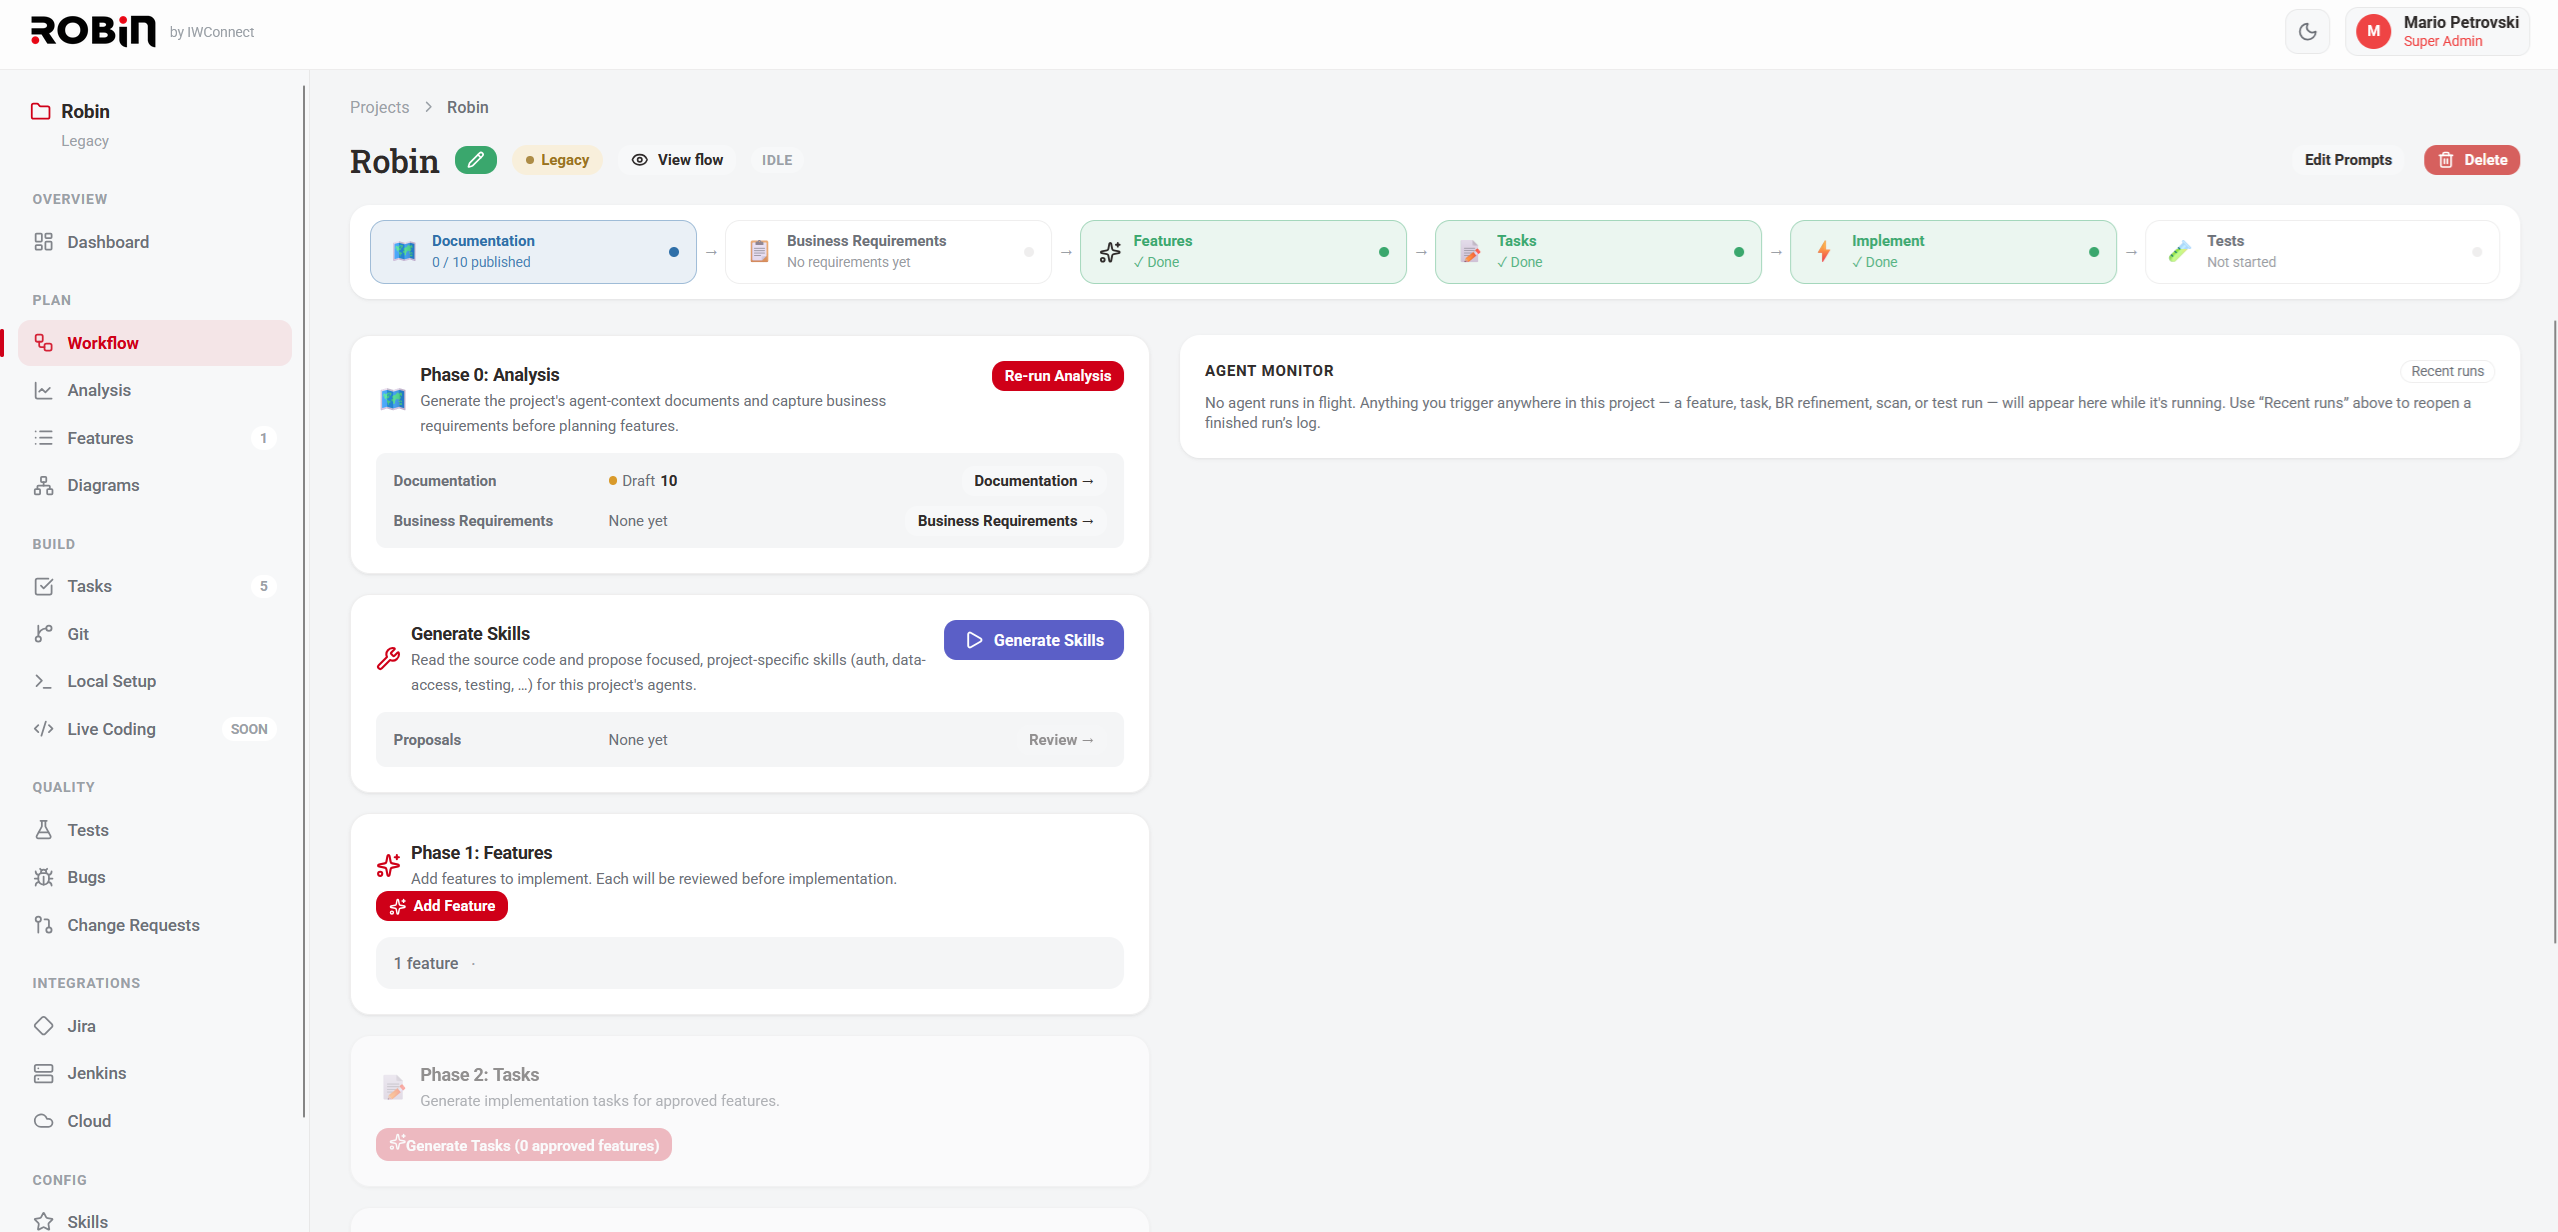Go to Features in the sidebar

[155, 438]
